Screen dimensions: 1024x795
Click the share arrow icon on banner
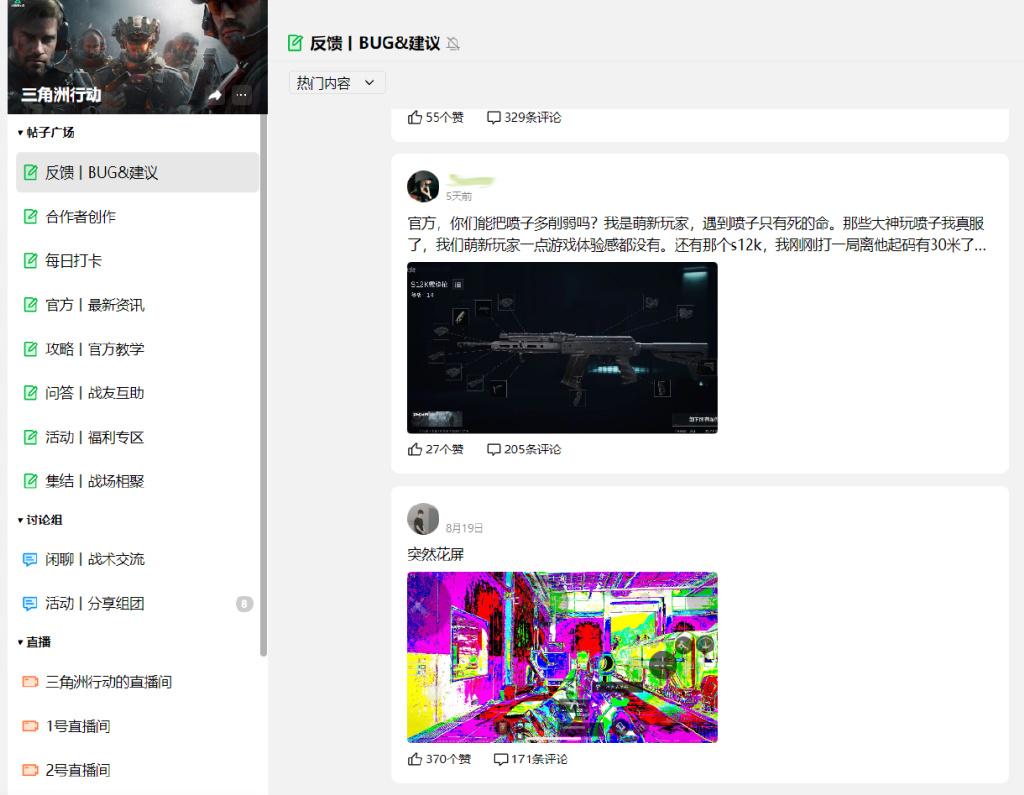tap(214, 95)
